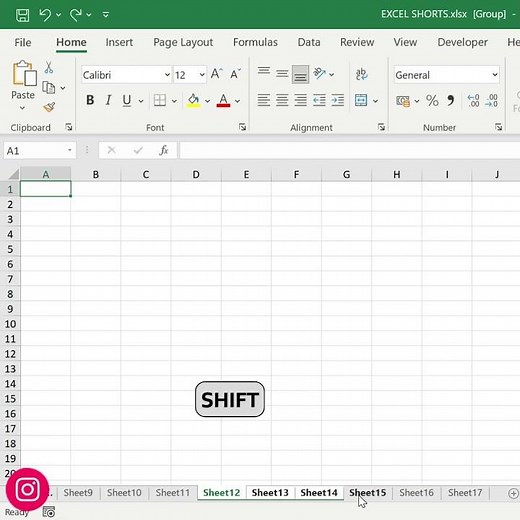520x520 pixels.
Task: Select the Sheet17 tab
Action: click(465, 492)
